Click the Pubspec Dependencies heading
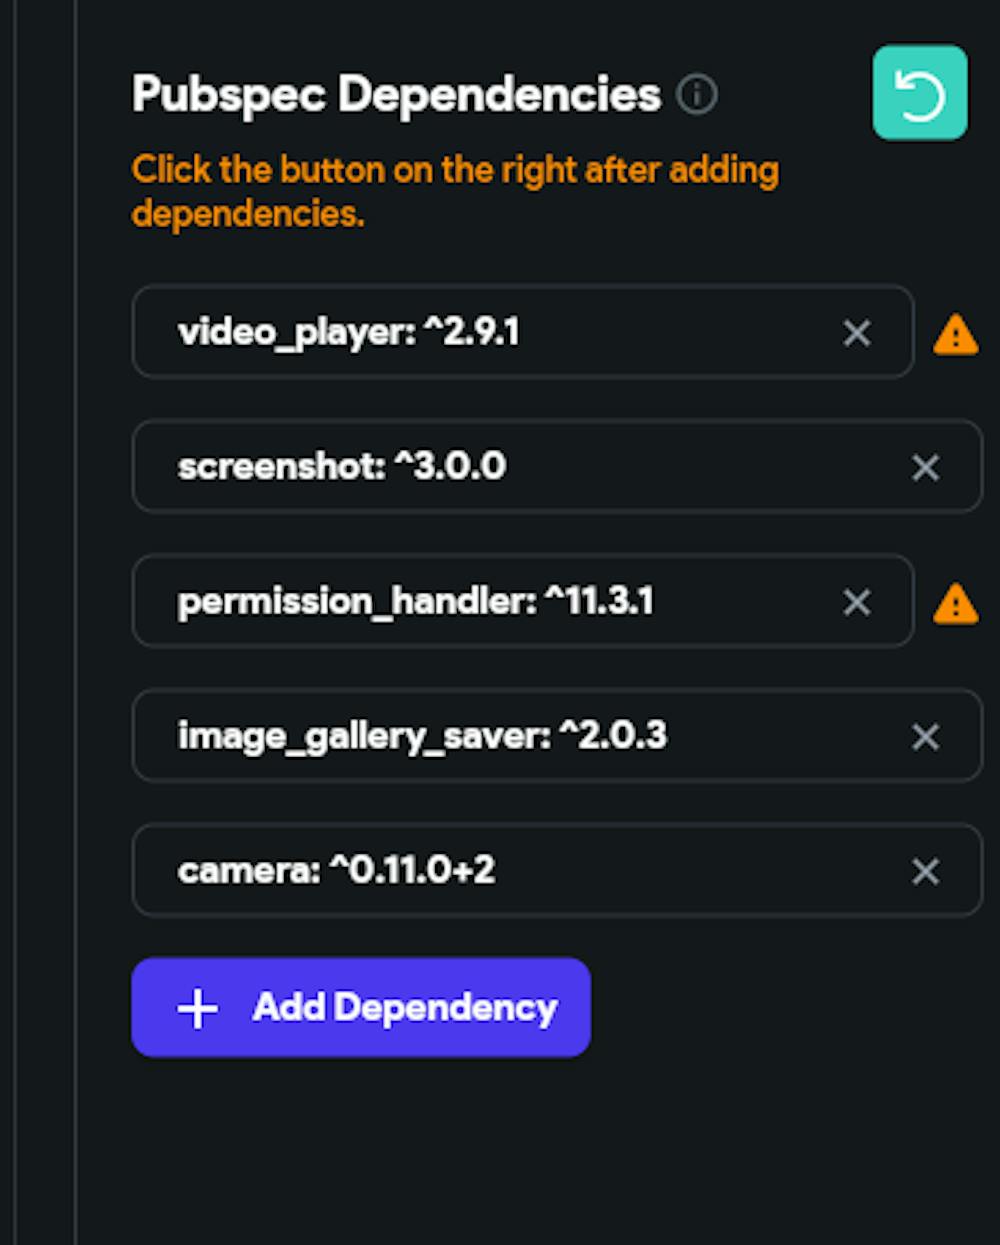The image size is (1000, 1245). pos(396,95)
